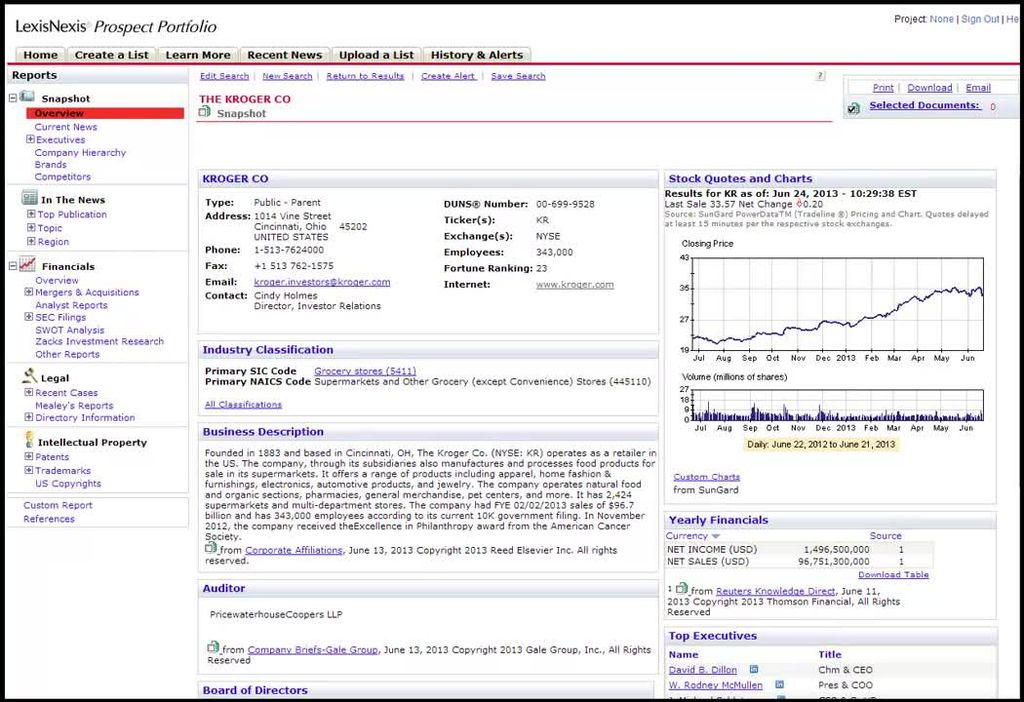Expand Mergers & Acquisitions node
This screenshot has width=1024, height=702.
click(x=30, y=293)
